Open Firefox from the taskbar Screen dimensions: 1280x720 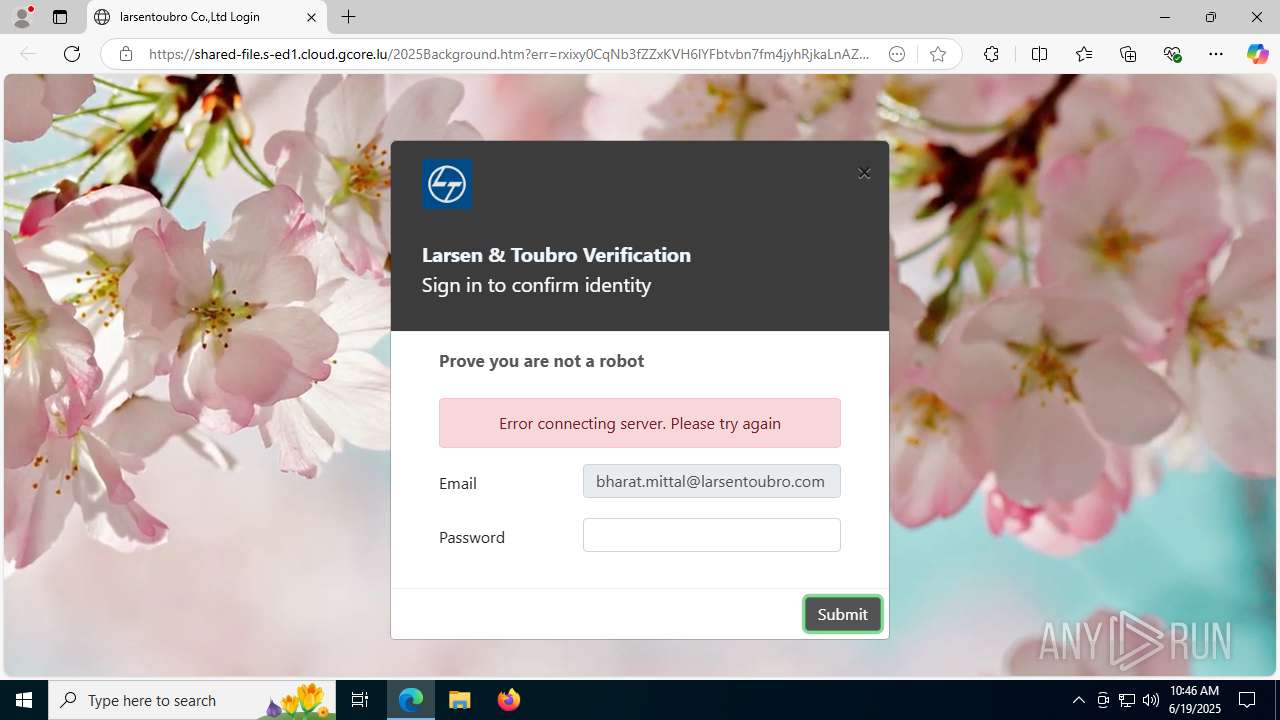pyautogui.click(x=508, y=700)
